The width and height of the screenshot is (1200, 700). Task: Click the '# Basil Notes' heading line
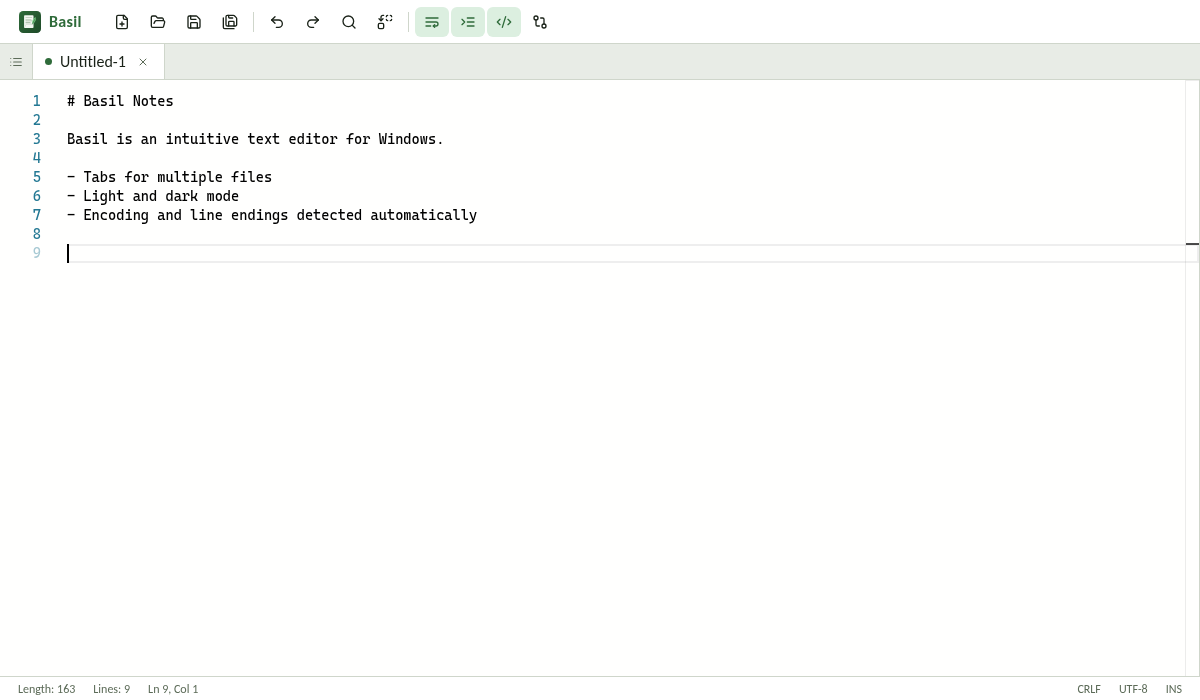(x=120, y=101)
